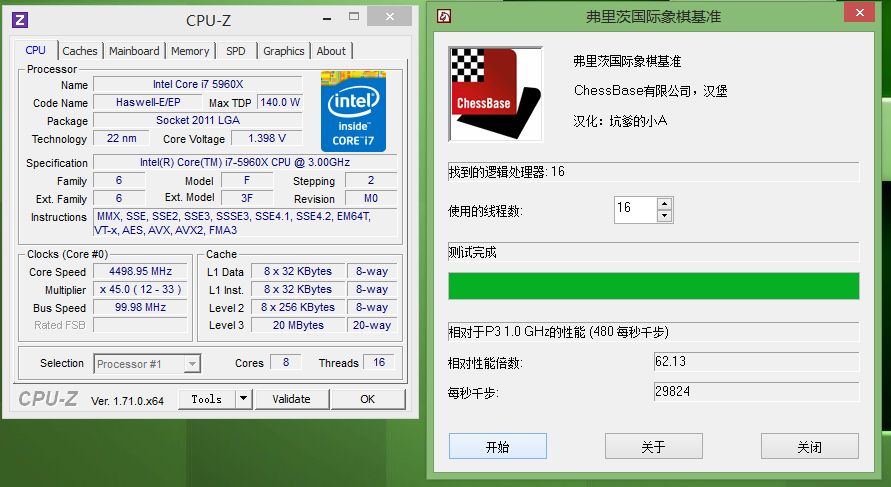Viewport: 891px width, 487px height.
Task: Click the 8 x 256 KBytes Level 2 value
Action: click(298, 307)
